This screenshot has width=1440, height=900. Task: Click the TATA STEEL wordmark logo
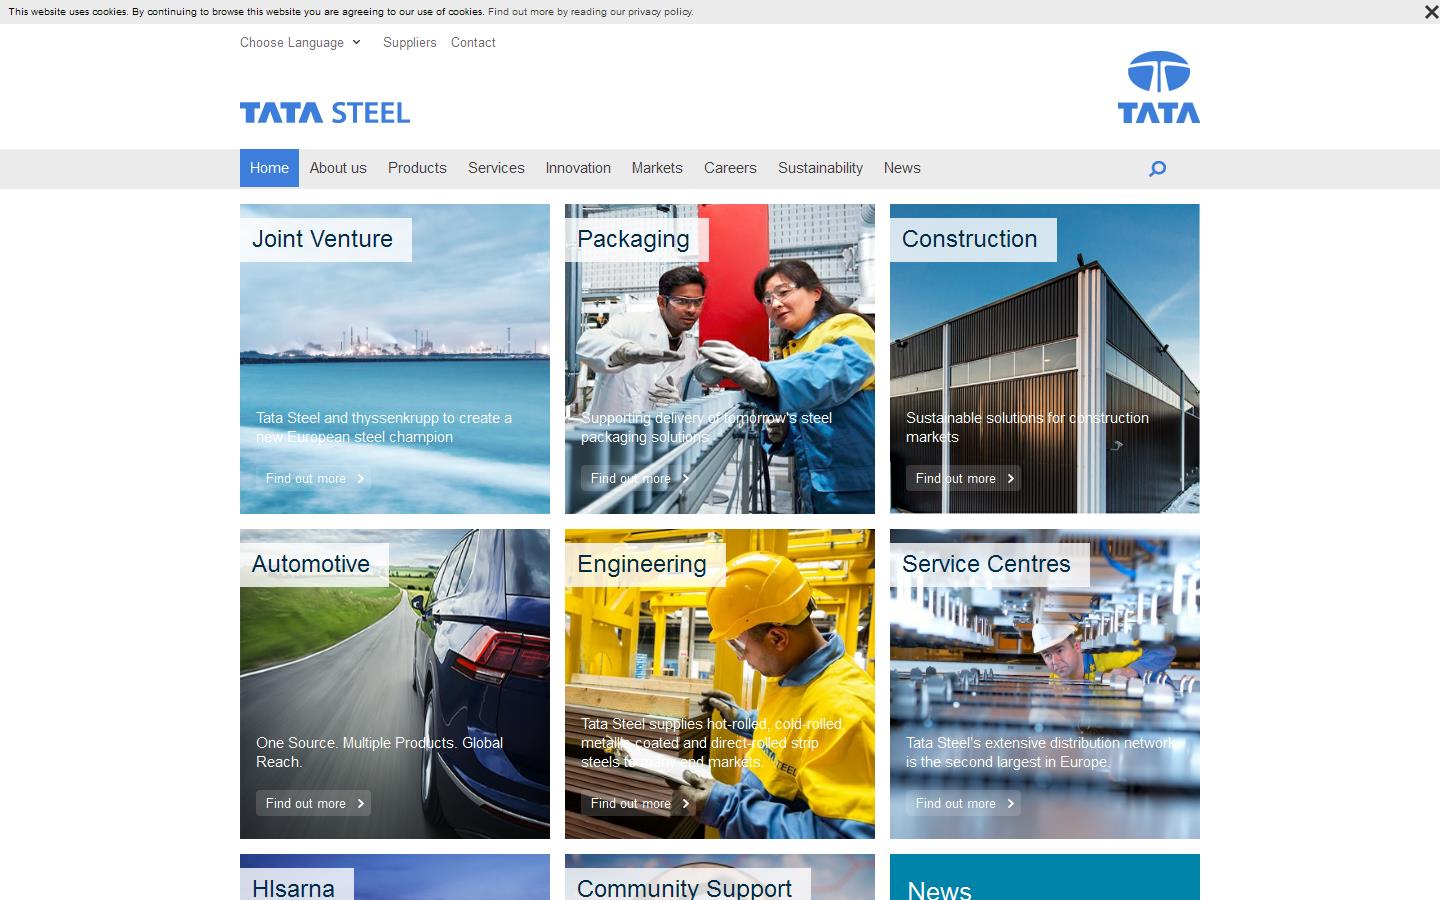point(324,112)
